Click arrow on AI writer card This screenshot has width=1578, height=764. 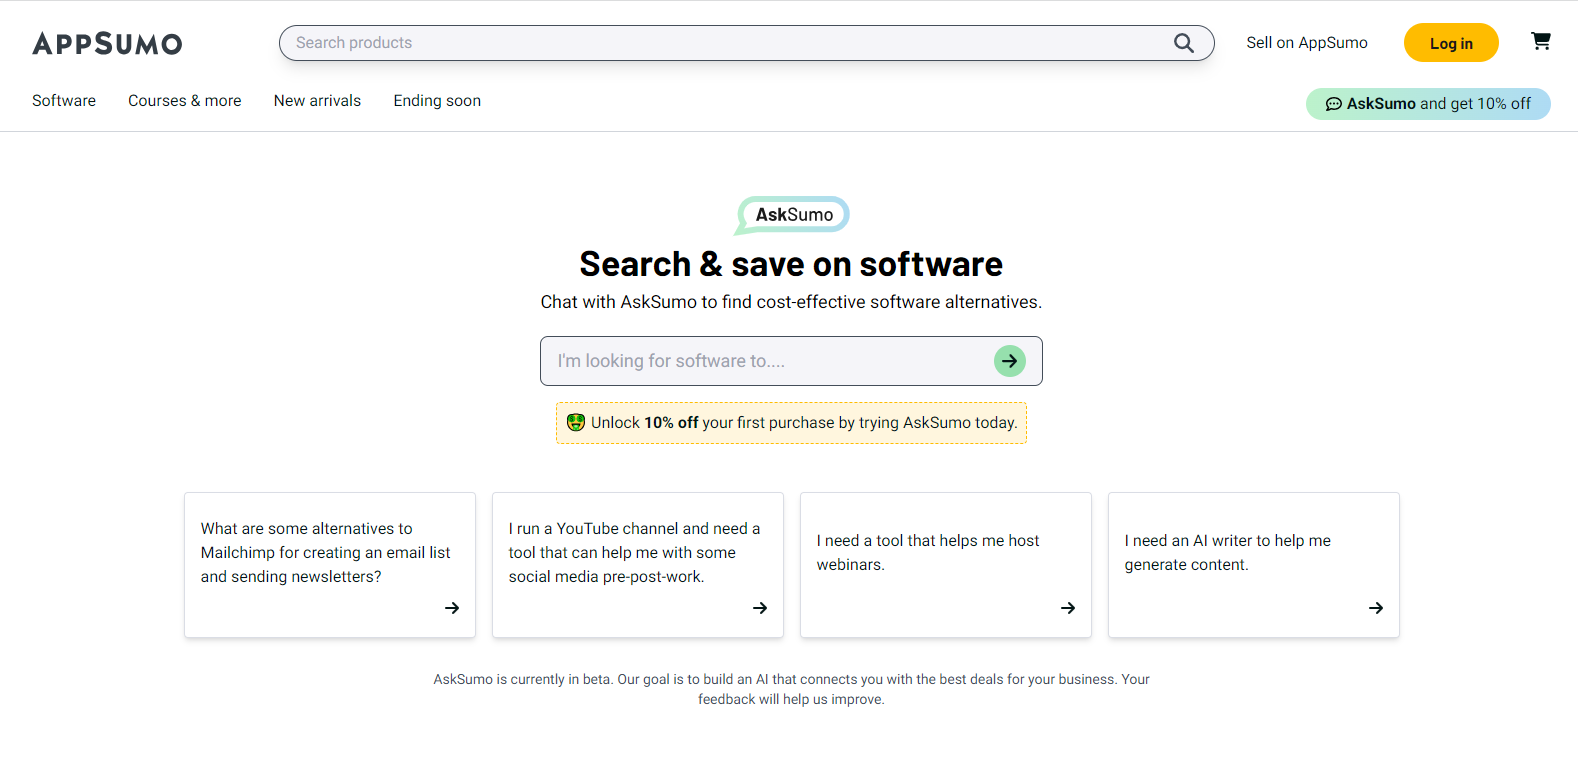point(1376,608)
